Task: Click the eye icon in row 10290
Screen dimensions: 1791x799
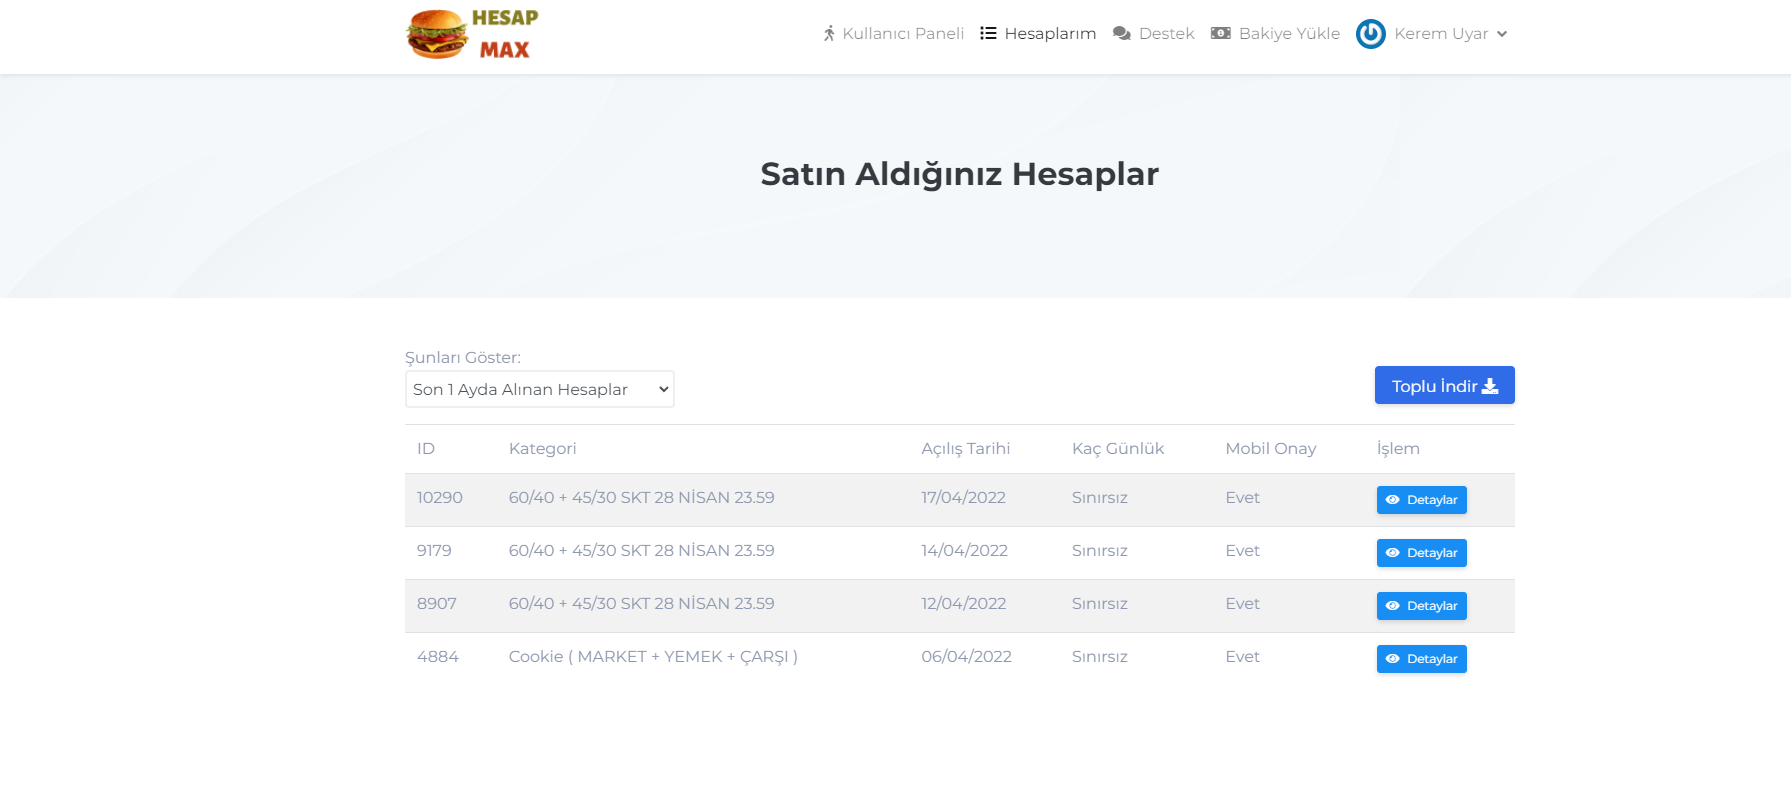Action: [x=1392, y=500]
